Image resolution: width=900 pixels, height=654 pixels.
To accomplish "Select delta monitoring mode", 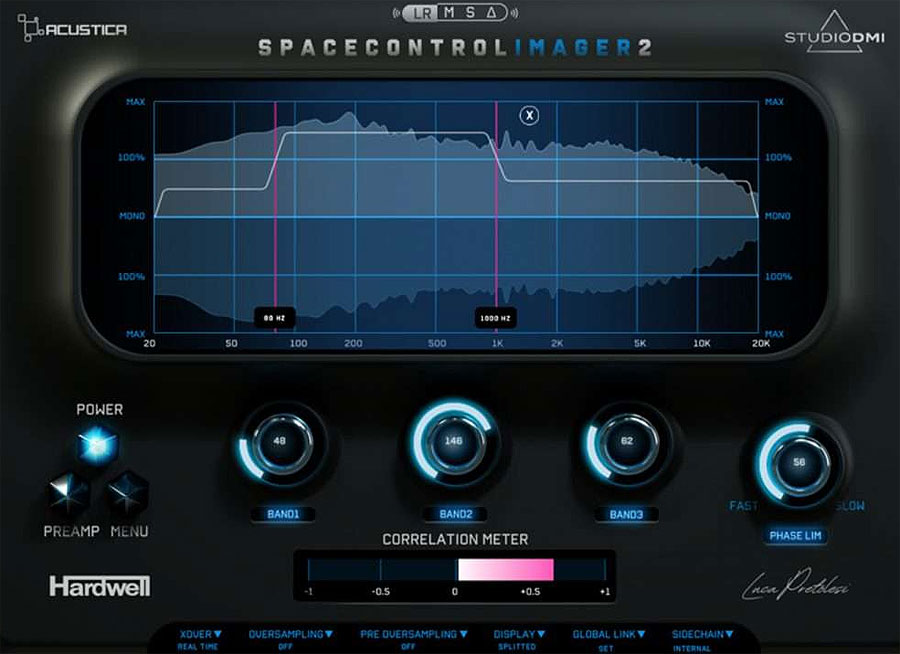I will click(x=491, y=13).
